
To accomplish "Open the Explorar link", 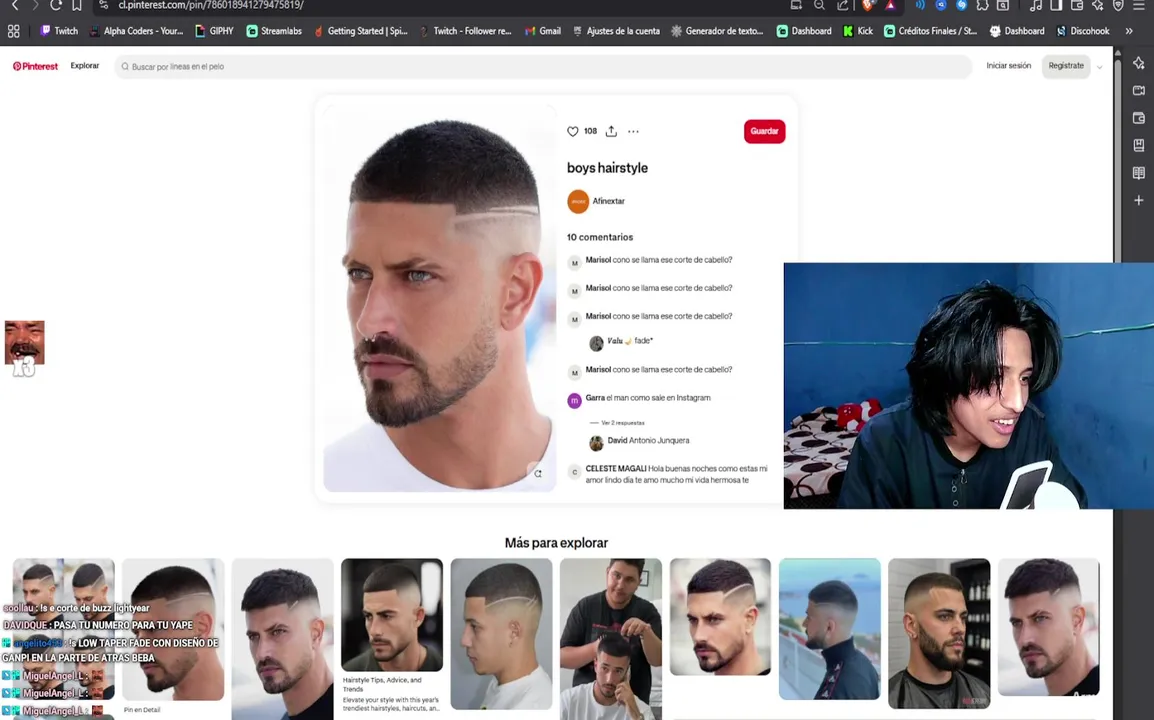I will click(85, 66).
